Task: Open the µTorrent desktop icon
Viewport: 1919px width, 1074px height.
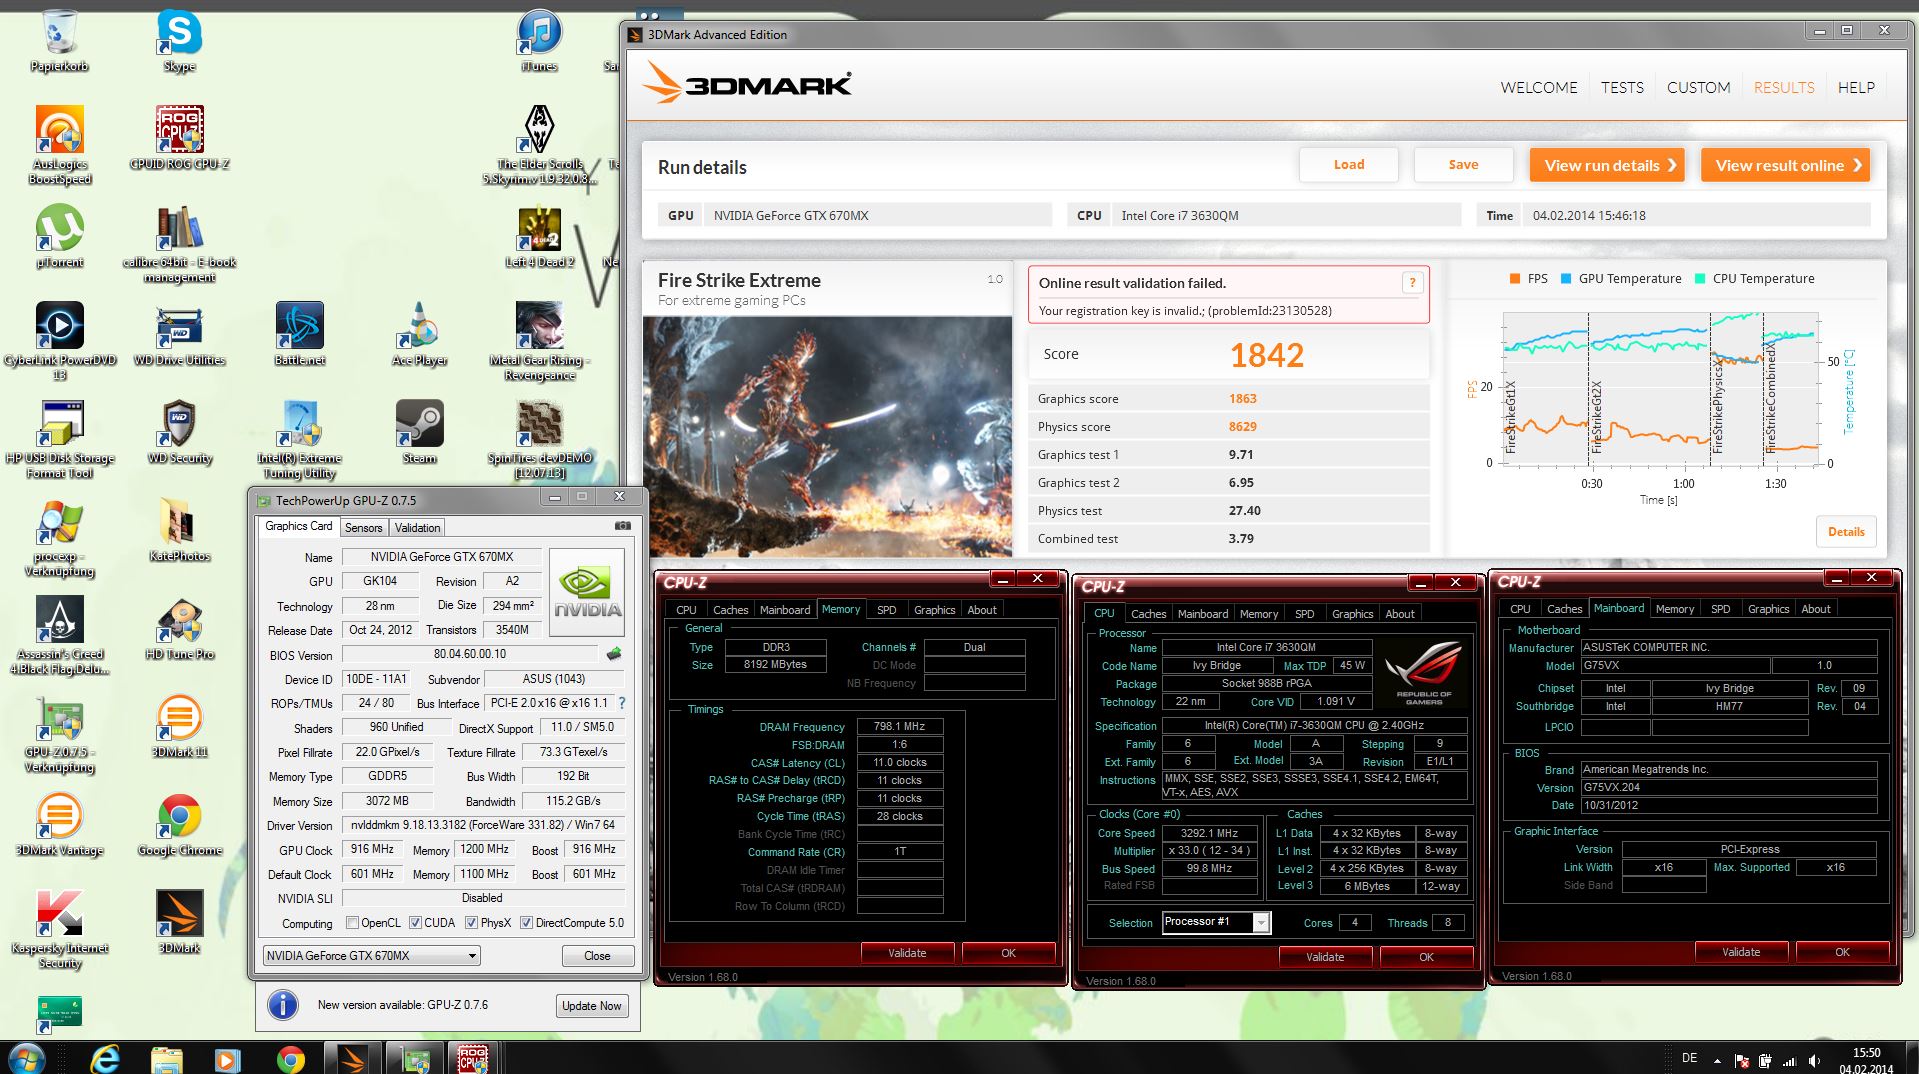Action: 60,236
